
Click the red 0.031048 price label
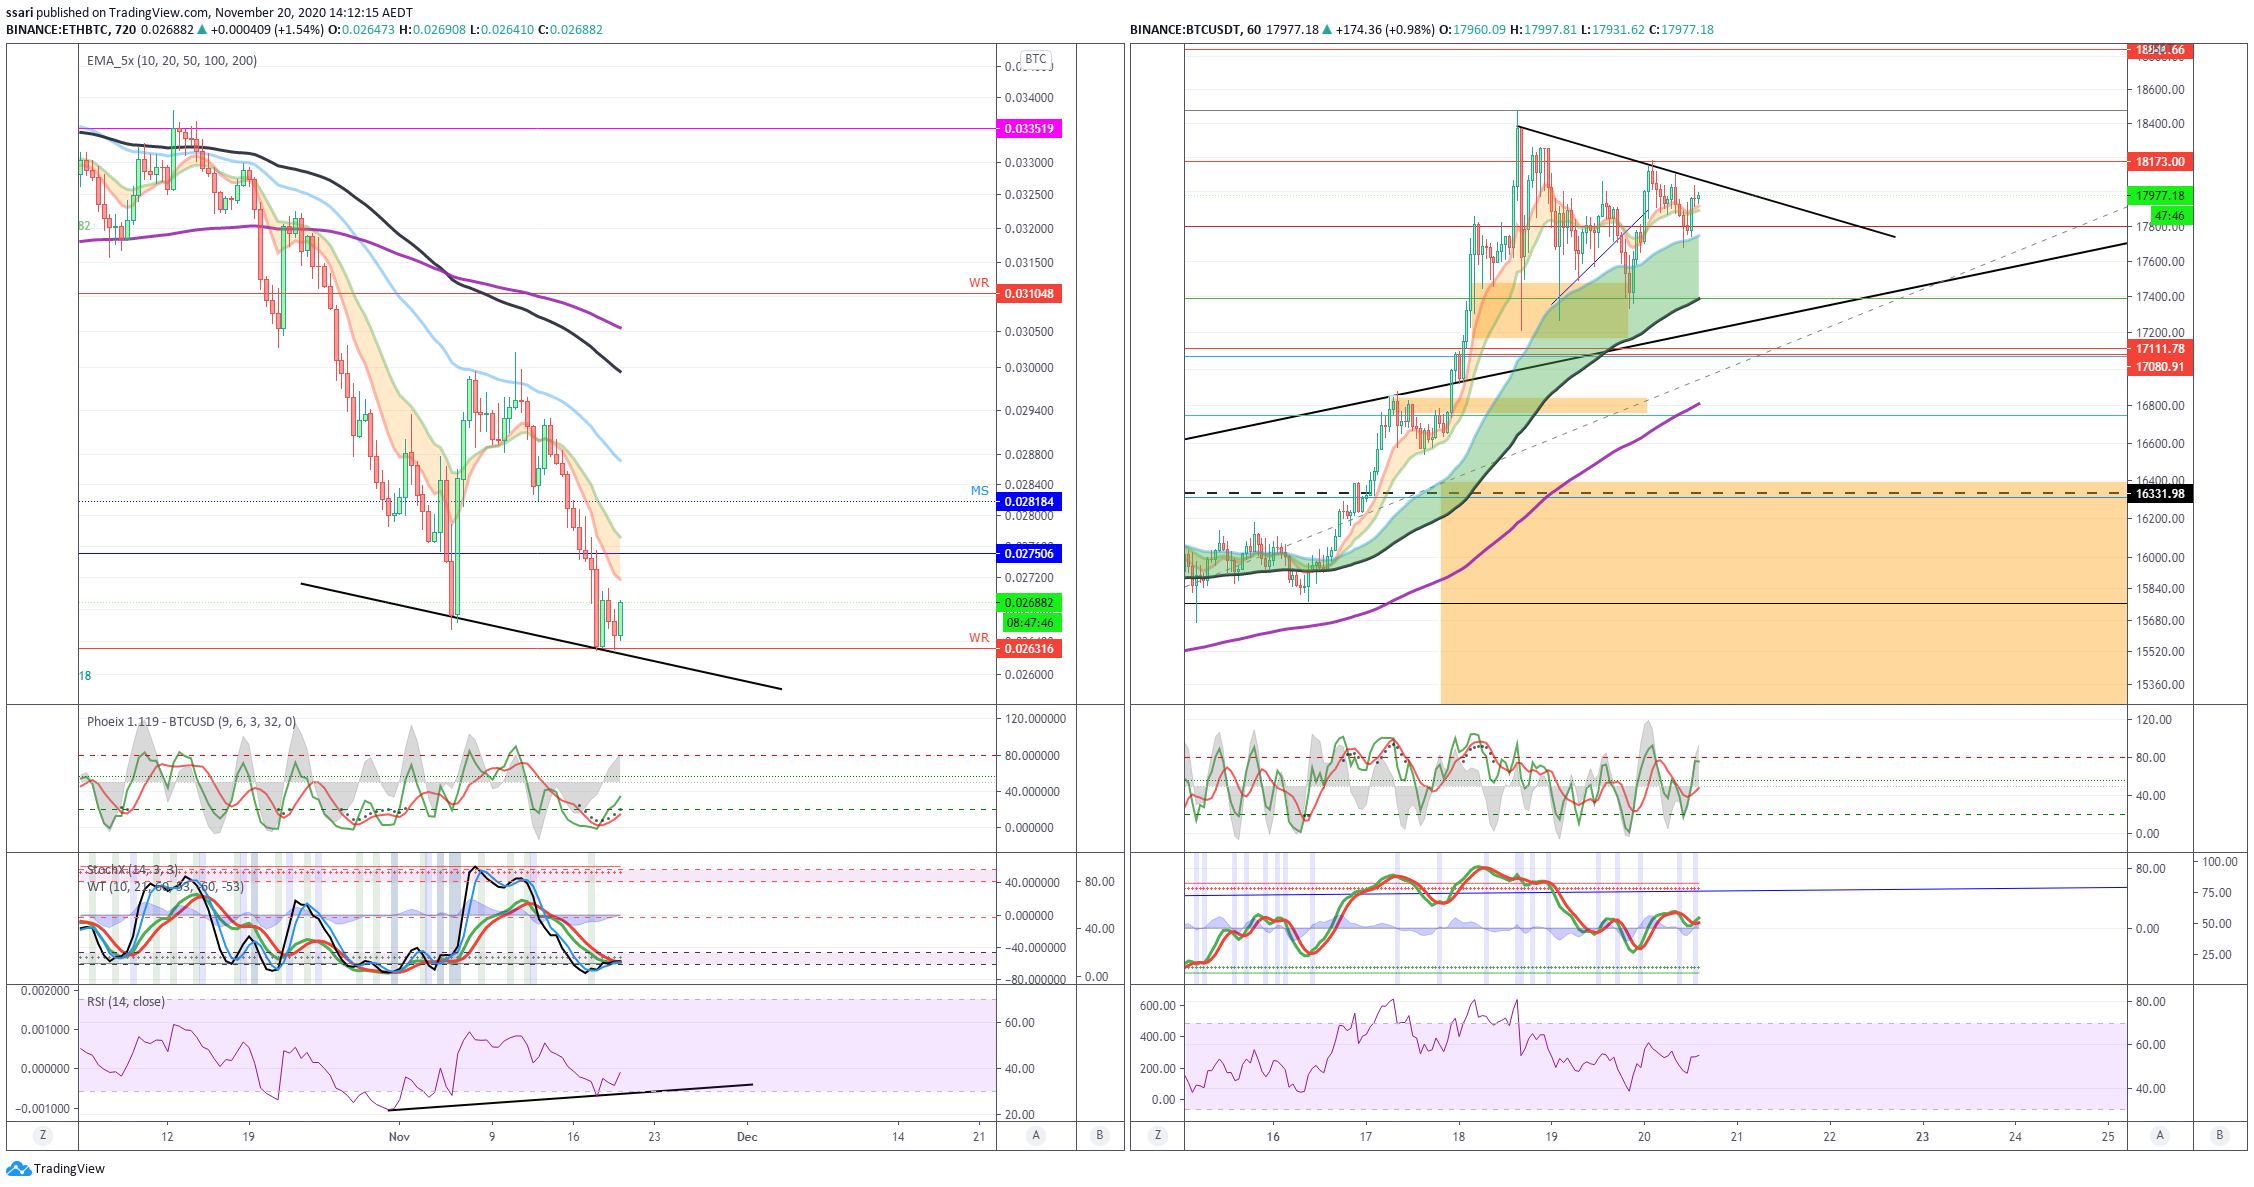pyautogui.click(x=1029, y=294)
